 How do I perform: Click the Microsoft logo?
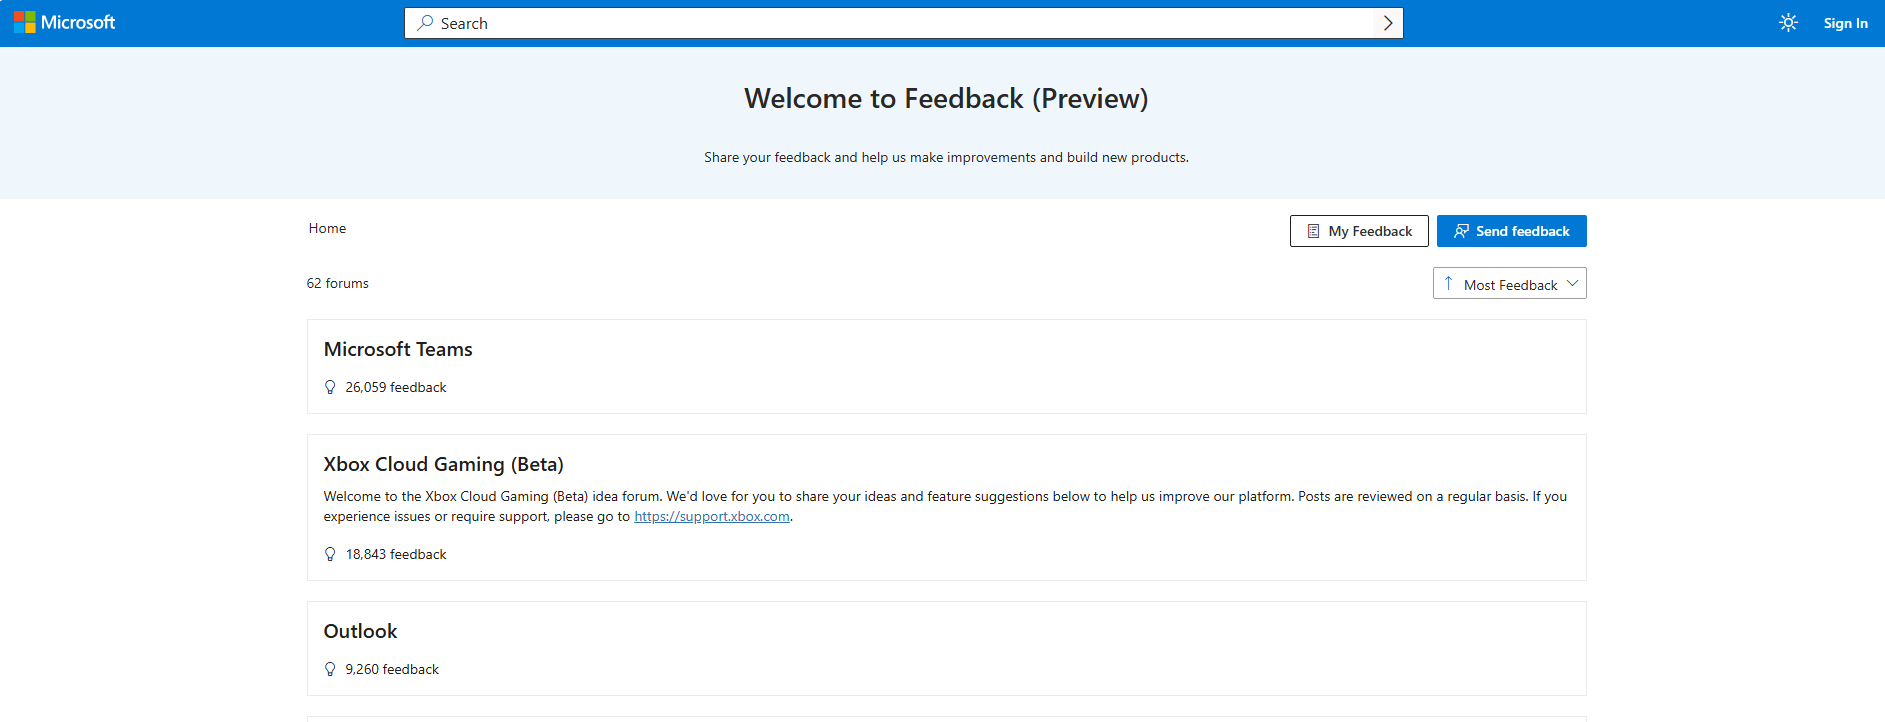click(x=65, y=22)
